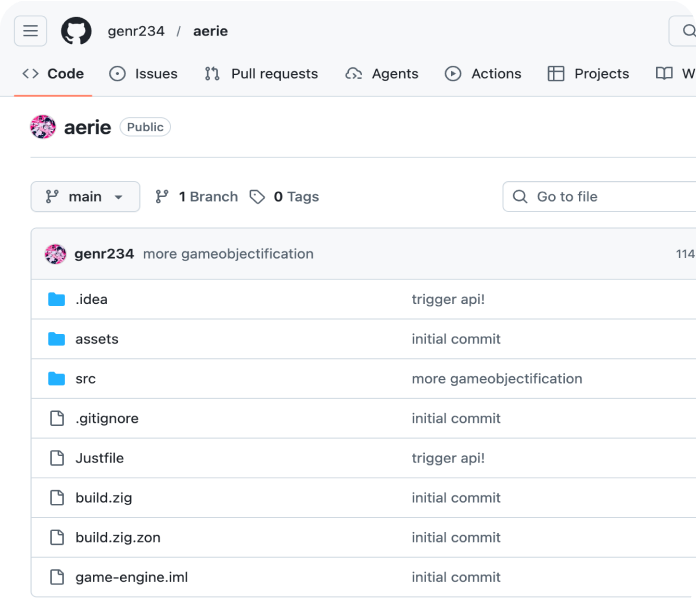The width and height of the screenshot is (696, 610).
Task: Click the 1 Branch link
Action: [x=197, y=197]
